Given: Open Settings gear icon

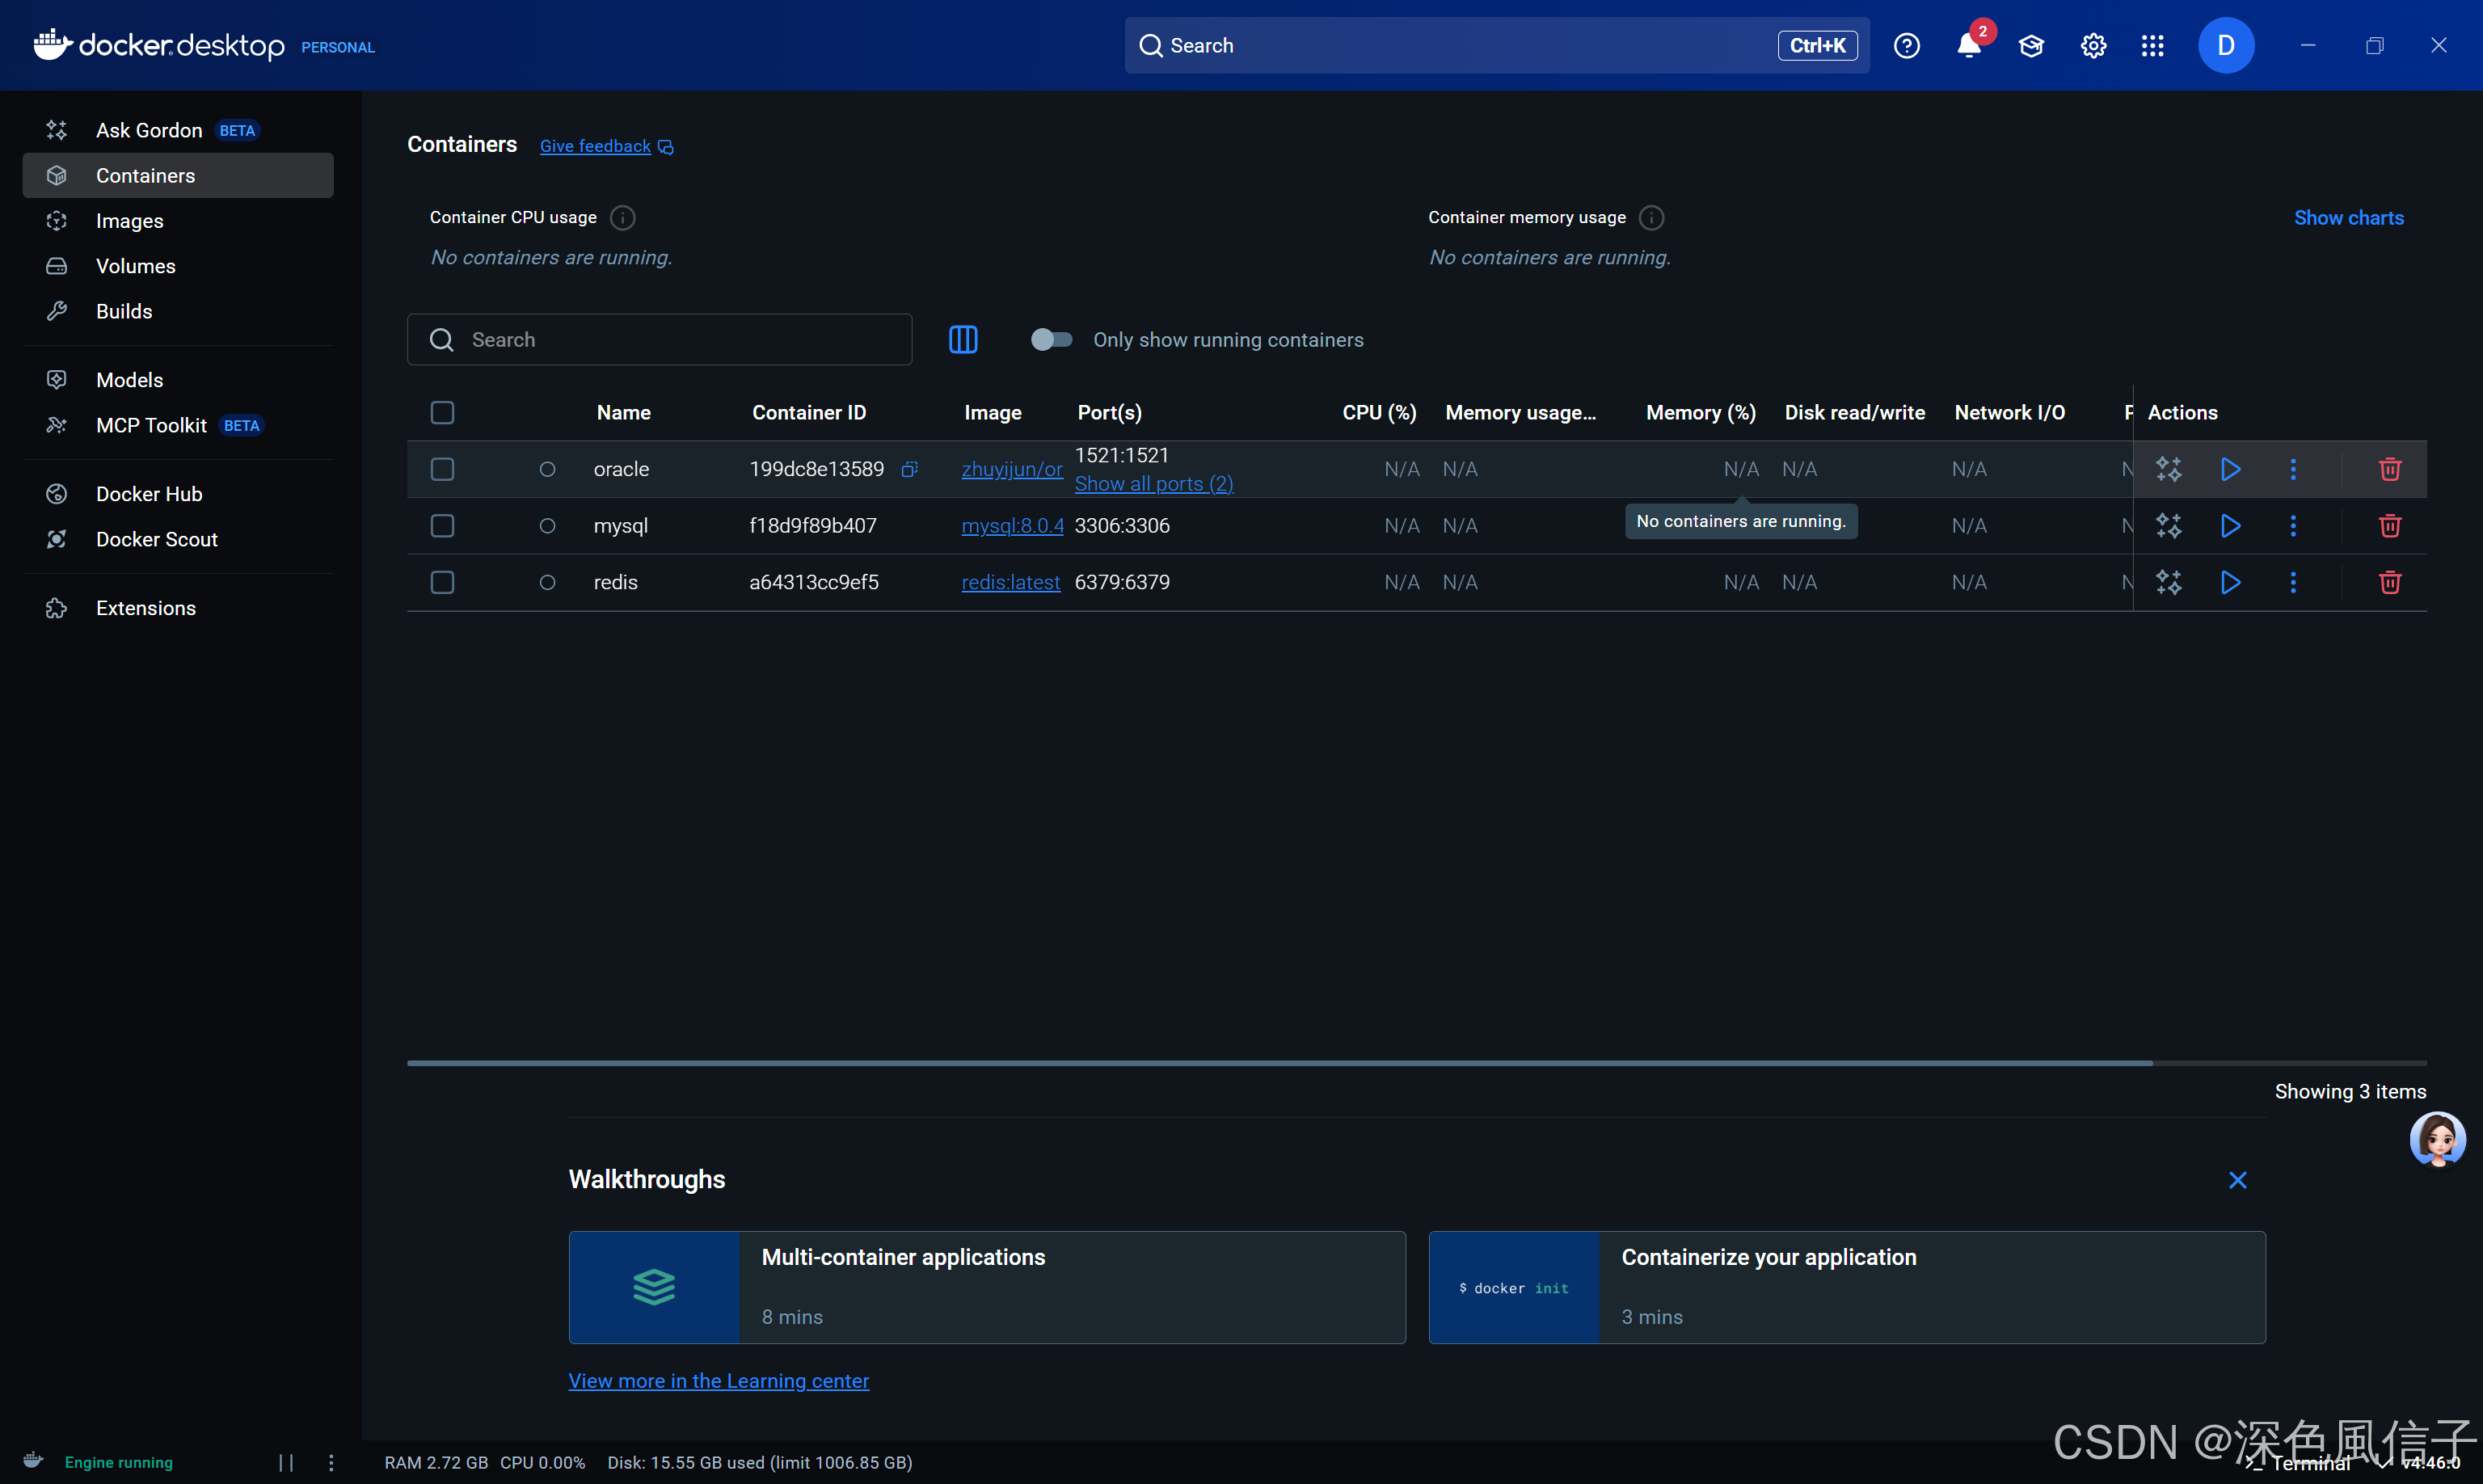Looking at the screenshot, I should pos(2092,46).
